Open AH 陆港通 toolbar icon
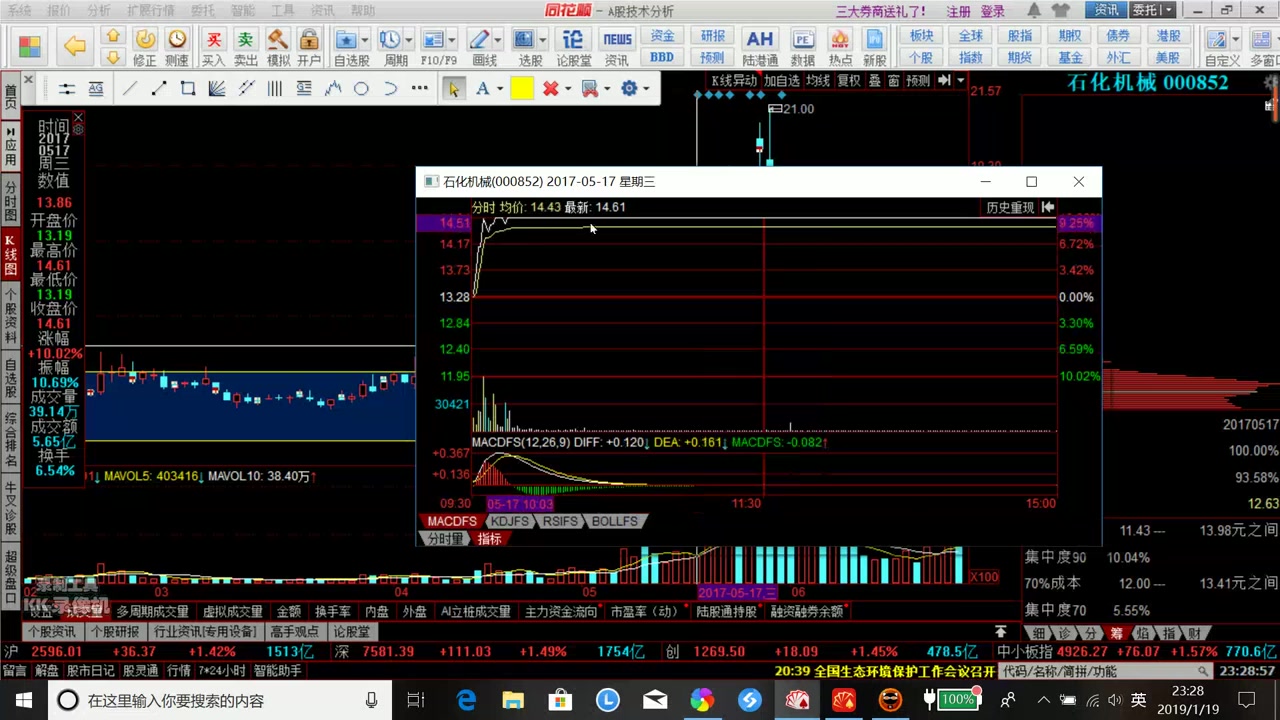 760,47
